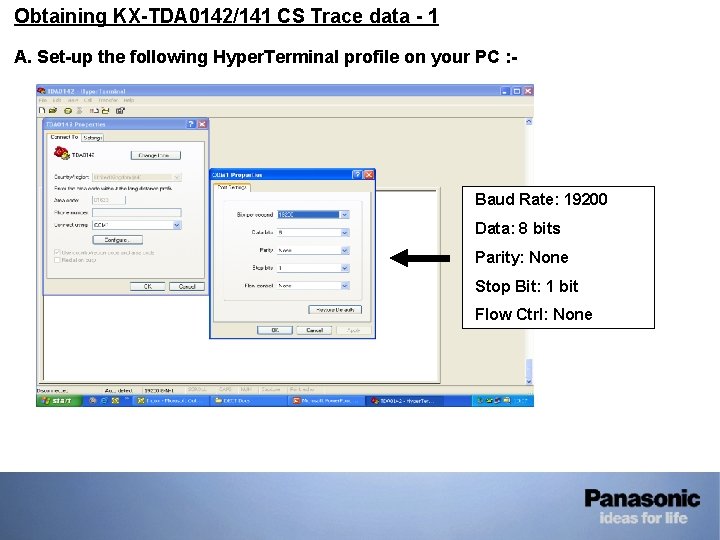The width and height of the screenshot is (720, 540).
Task: Click the Windows Start button
Action: [x=59, y=401]
